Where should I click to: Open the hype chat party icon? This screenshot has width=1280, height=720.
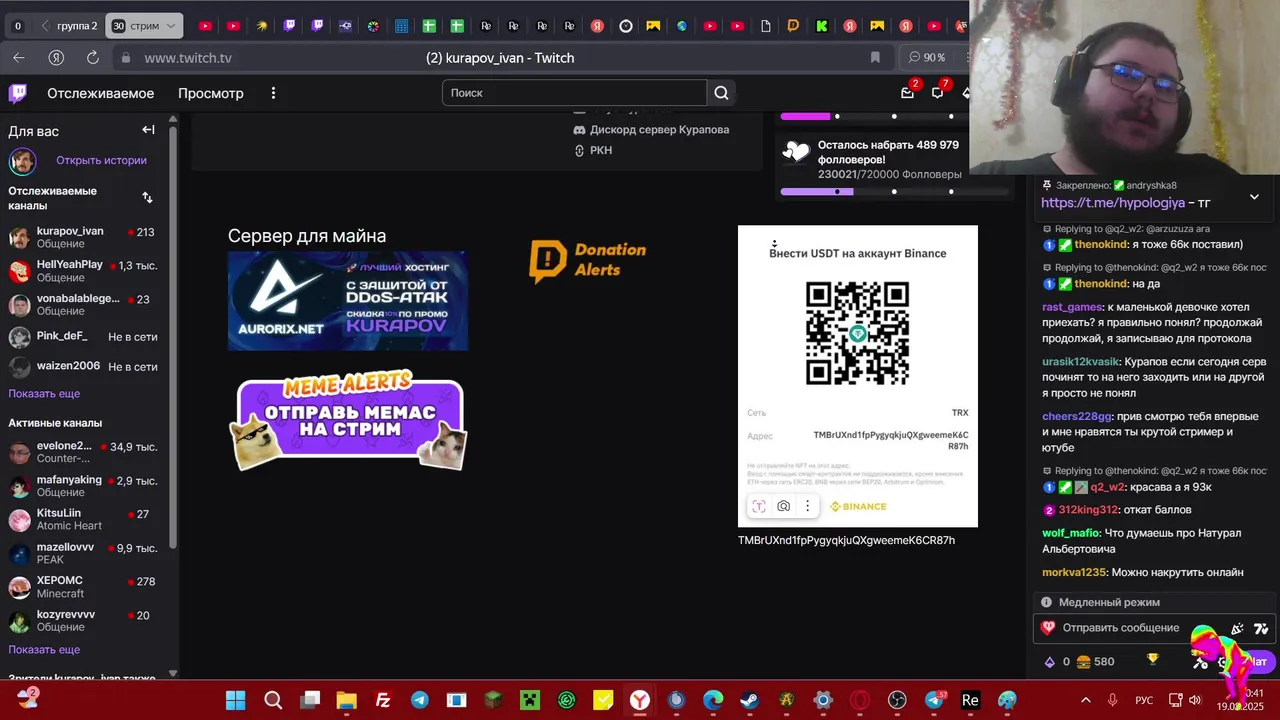tap(1237, 628)
